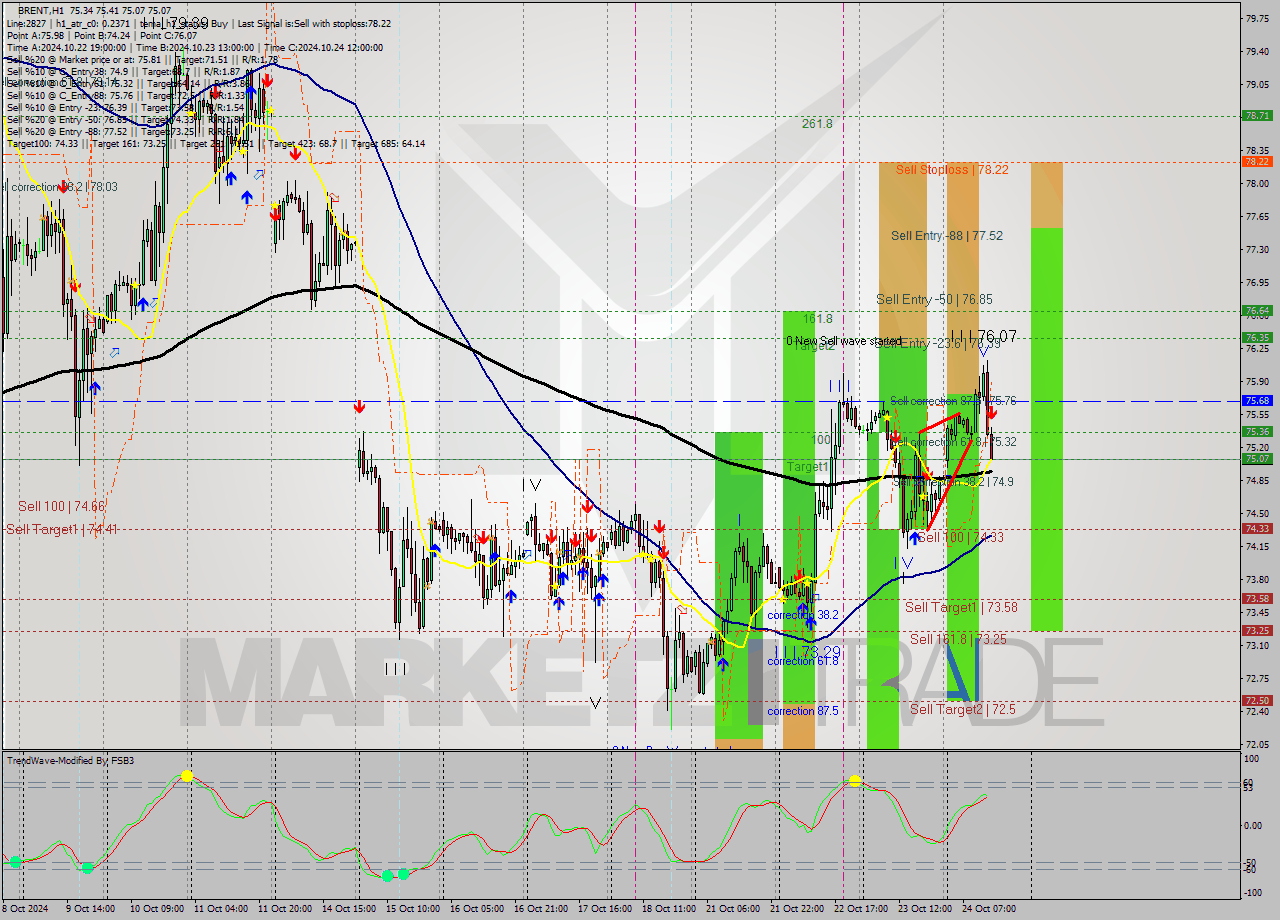Viewport: 1280px width, 920px height.
Task: Click the green 76.35 price tag
Action: point(1257,338)
